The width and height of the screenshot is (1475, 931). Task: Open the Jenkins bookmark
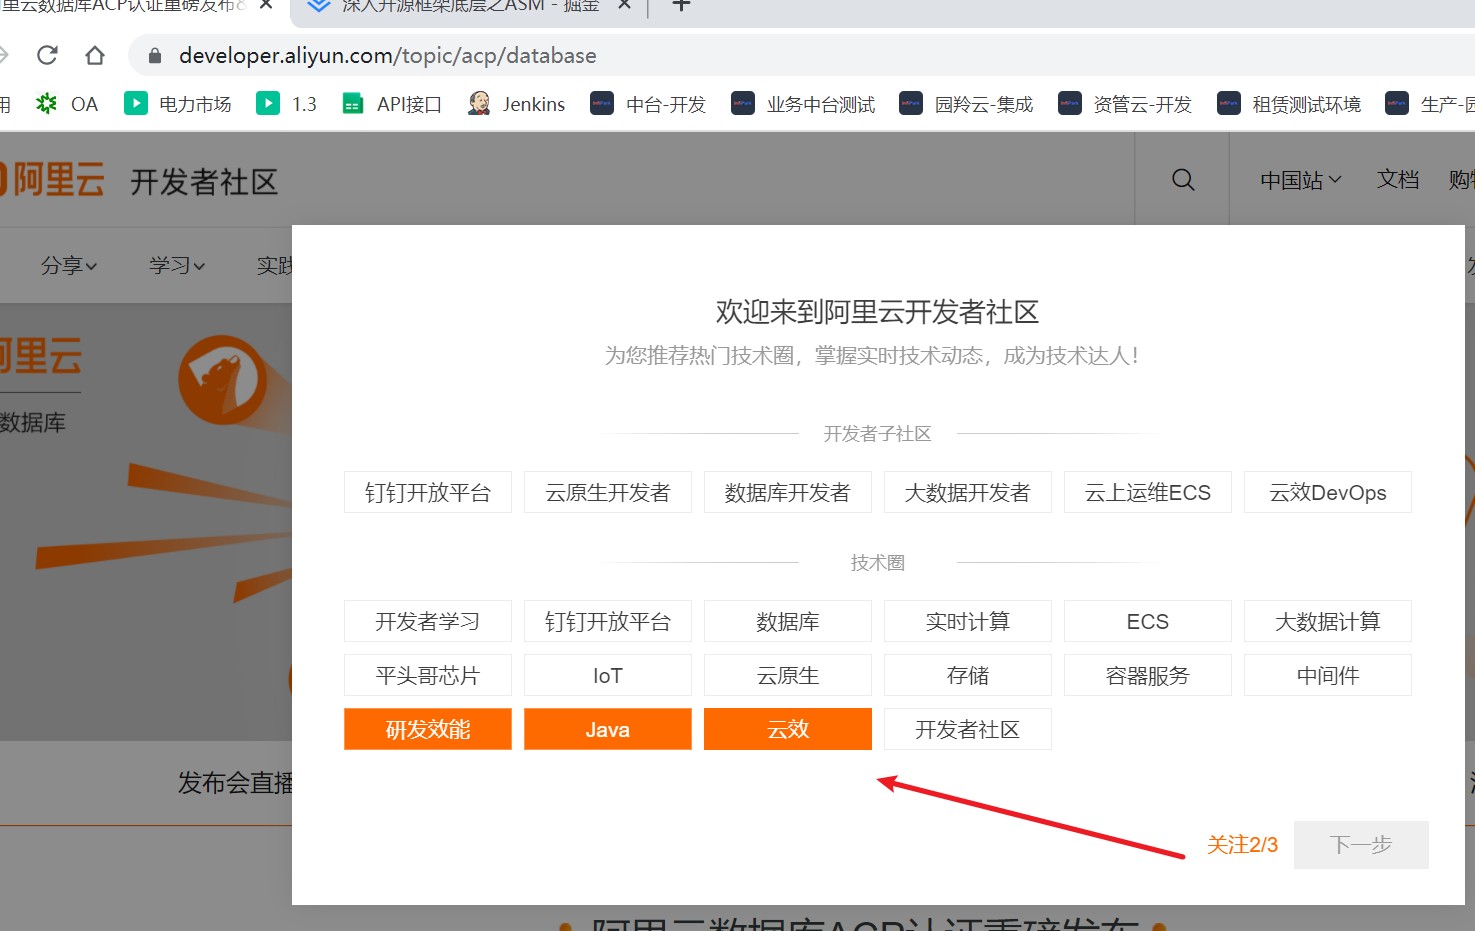(x=517, y=104)
